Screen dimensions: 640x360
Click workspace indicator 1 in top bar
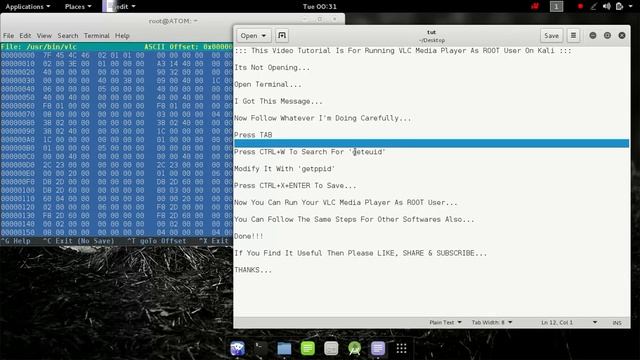point(556,7)
